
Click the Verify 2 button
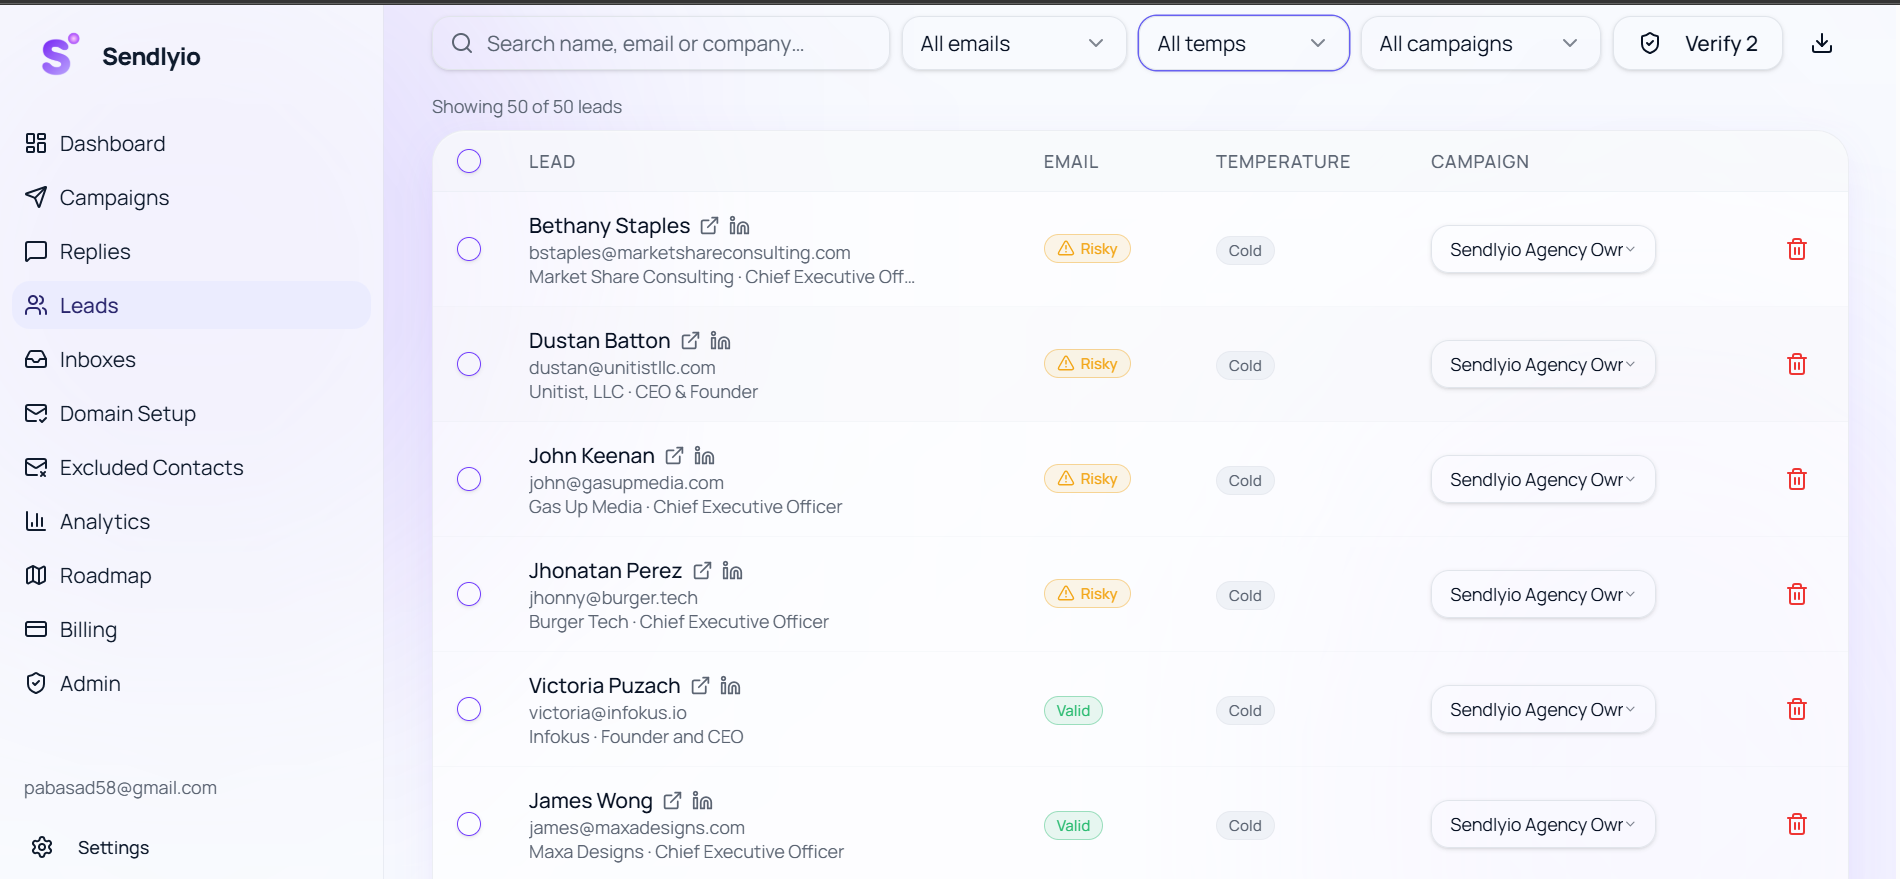tap(1698, 43)
